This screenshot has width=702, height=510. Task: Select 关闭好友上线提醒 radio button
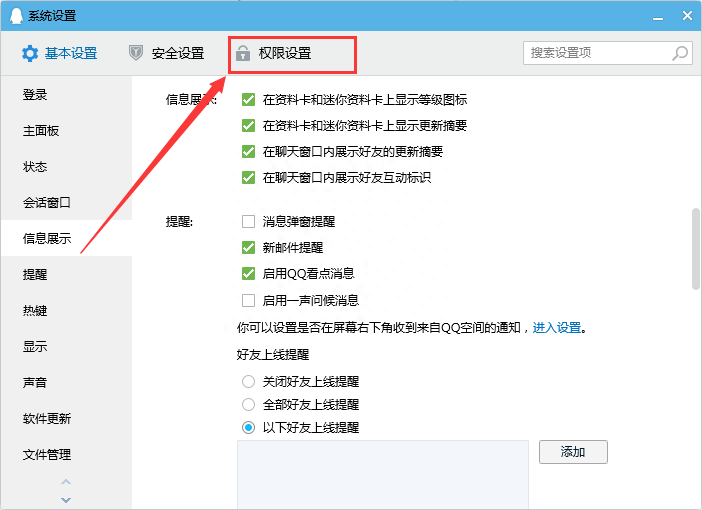tap(249, 382)
